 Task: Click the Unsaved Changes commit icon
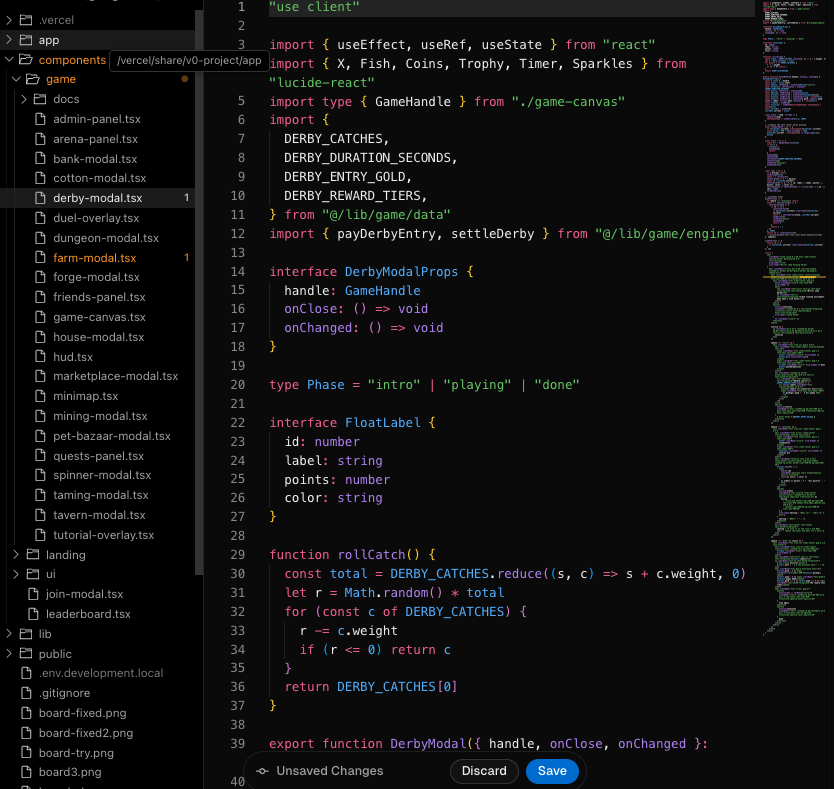[262, 771]
